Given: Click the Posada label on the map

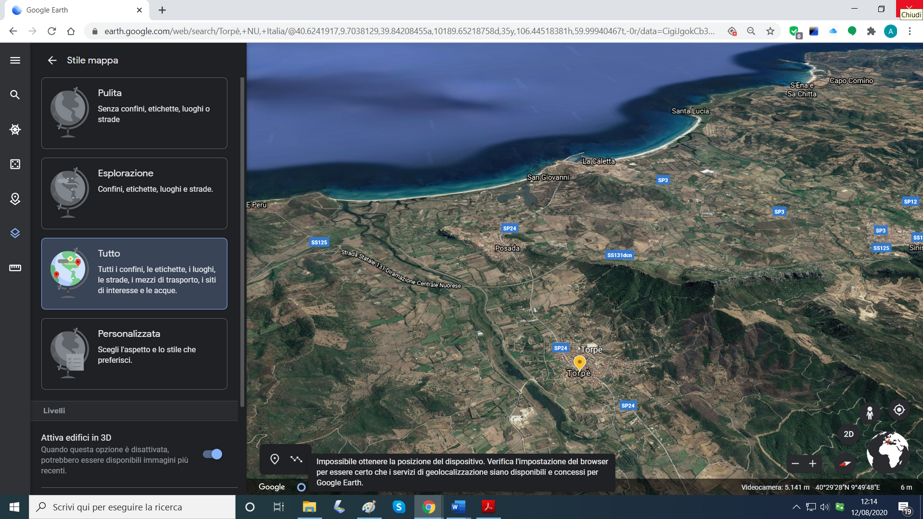Looking at the screenshot, I should tap(507, 248).
